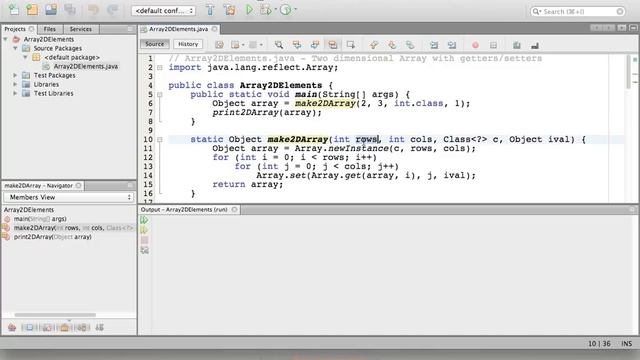Image resolution: width=640 pixels, height=360 pixels.
Task: Switch to the Services tab
Action: coord(80,29)
